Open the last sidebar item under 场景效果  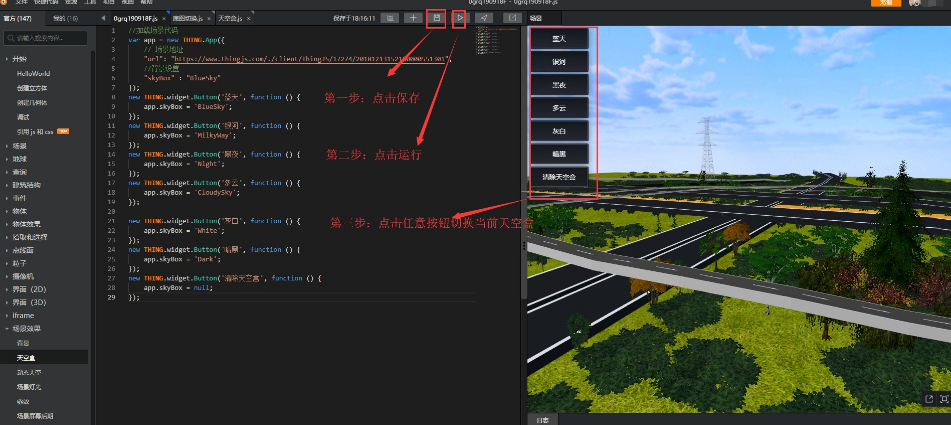(35, 416)
